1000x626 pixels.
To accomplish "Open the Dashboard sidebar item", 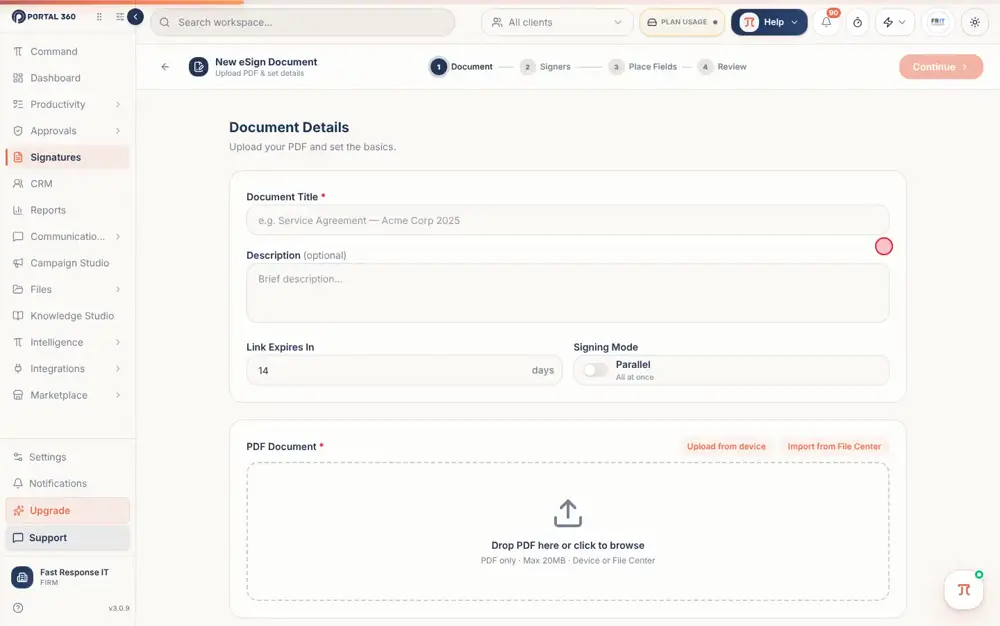I will click(x=68, y=78).
